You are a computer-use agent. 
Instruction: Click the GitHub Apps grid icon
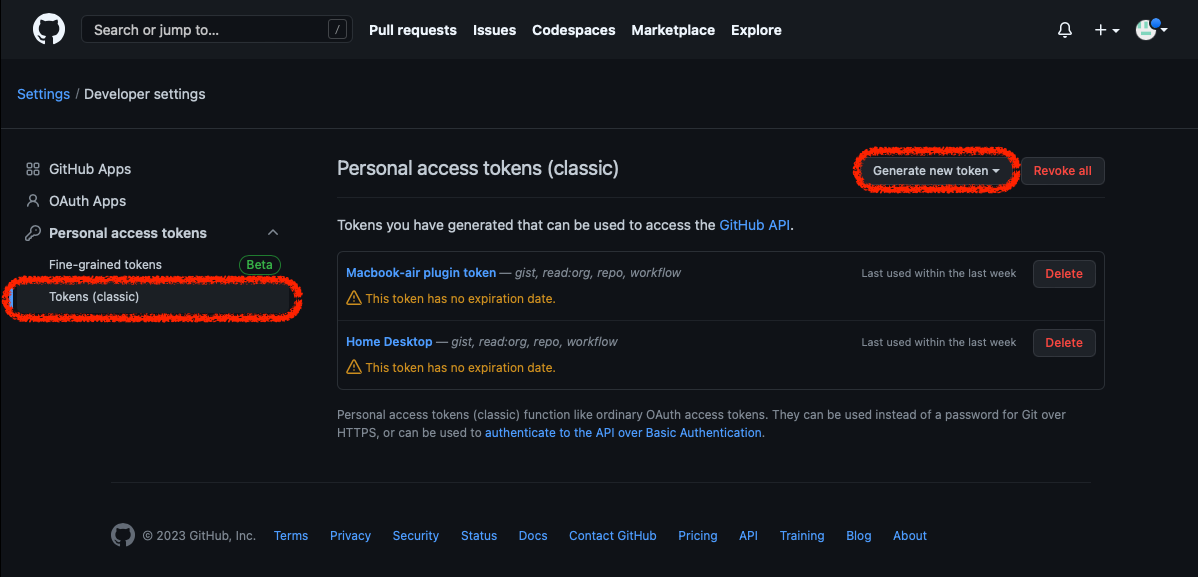pos(33,169)
